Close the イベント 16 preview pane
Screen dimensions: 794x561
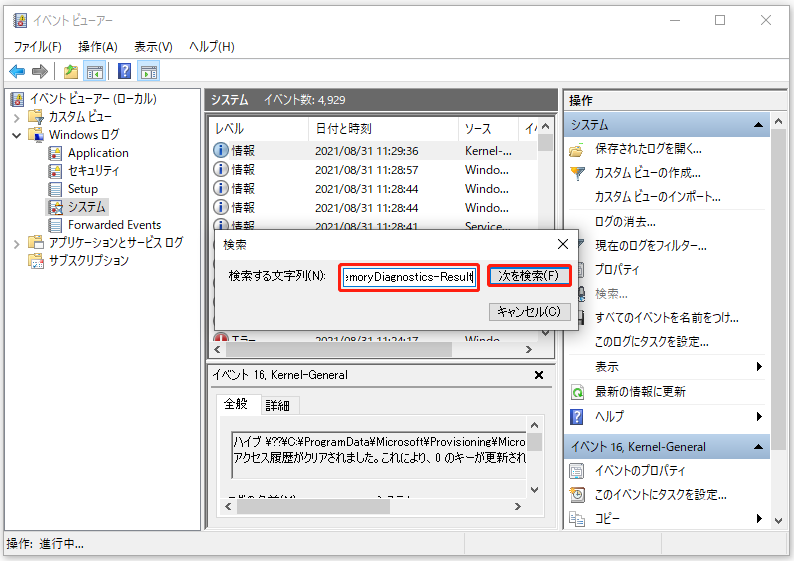[x=539, y=375]
